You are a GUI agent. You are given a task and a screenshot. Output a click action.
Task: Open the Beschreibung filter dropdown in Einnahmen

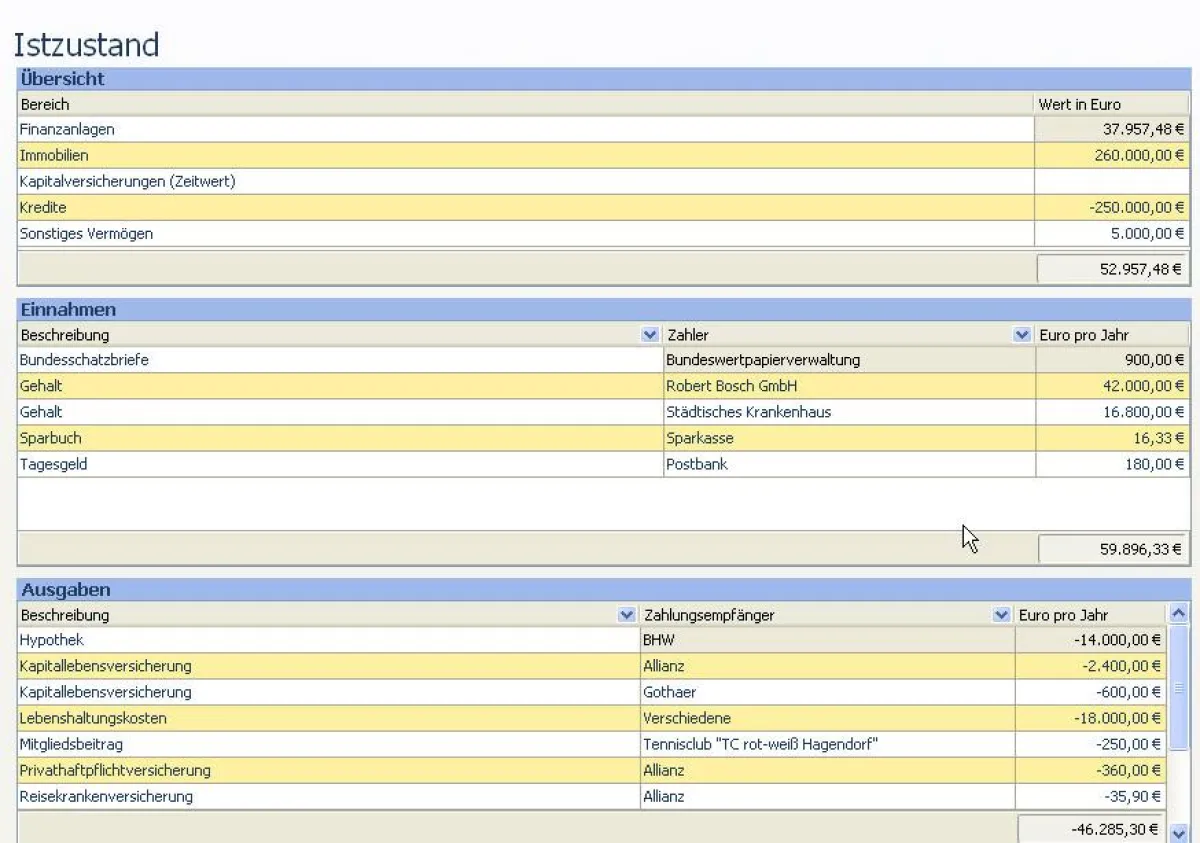(x=651, y=336)
